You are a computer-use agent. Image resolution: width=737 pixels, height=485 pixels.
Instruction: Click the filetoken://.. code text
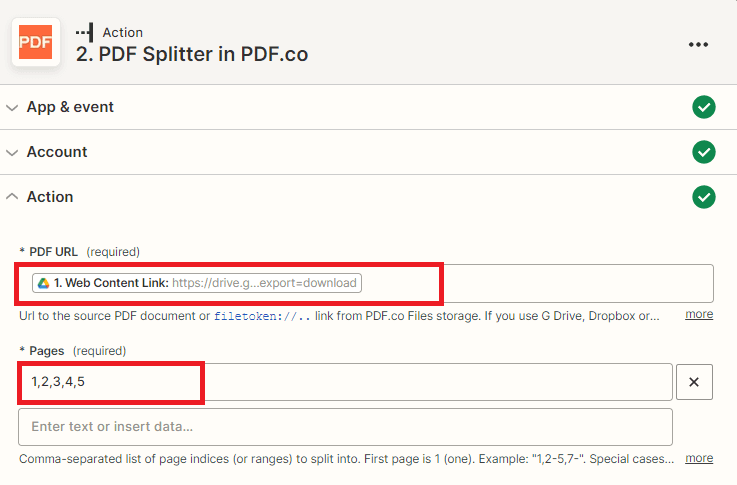tap(262, 316)
